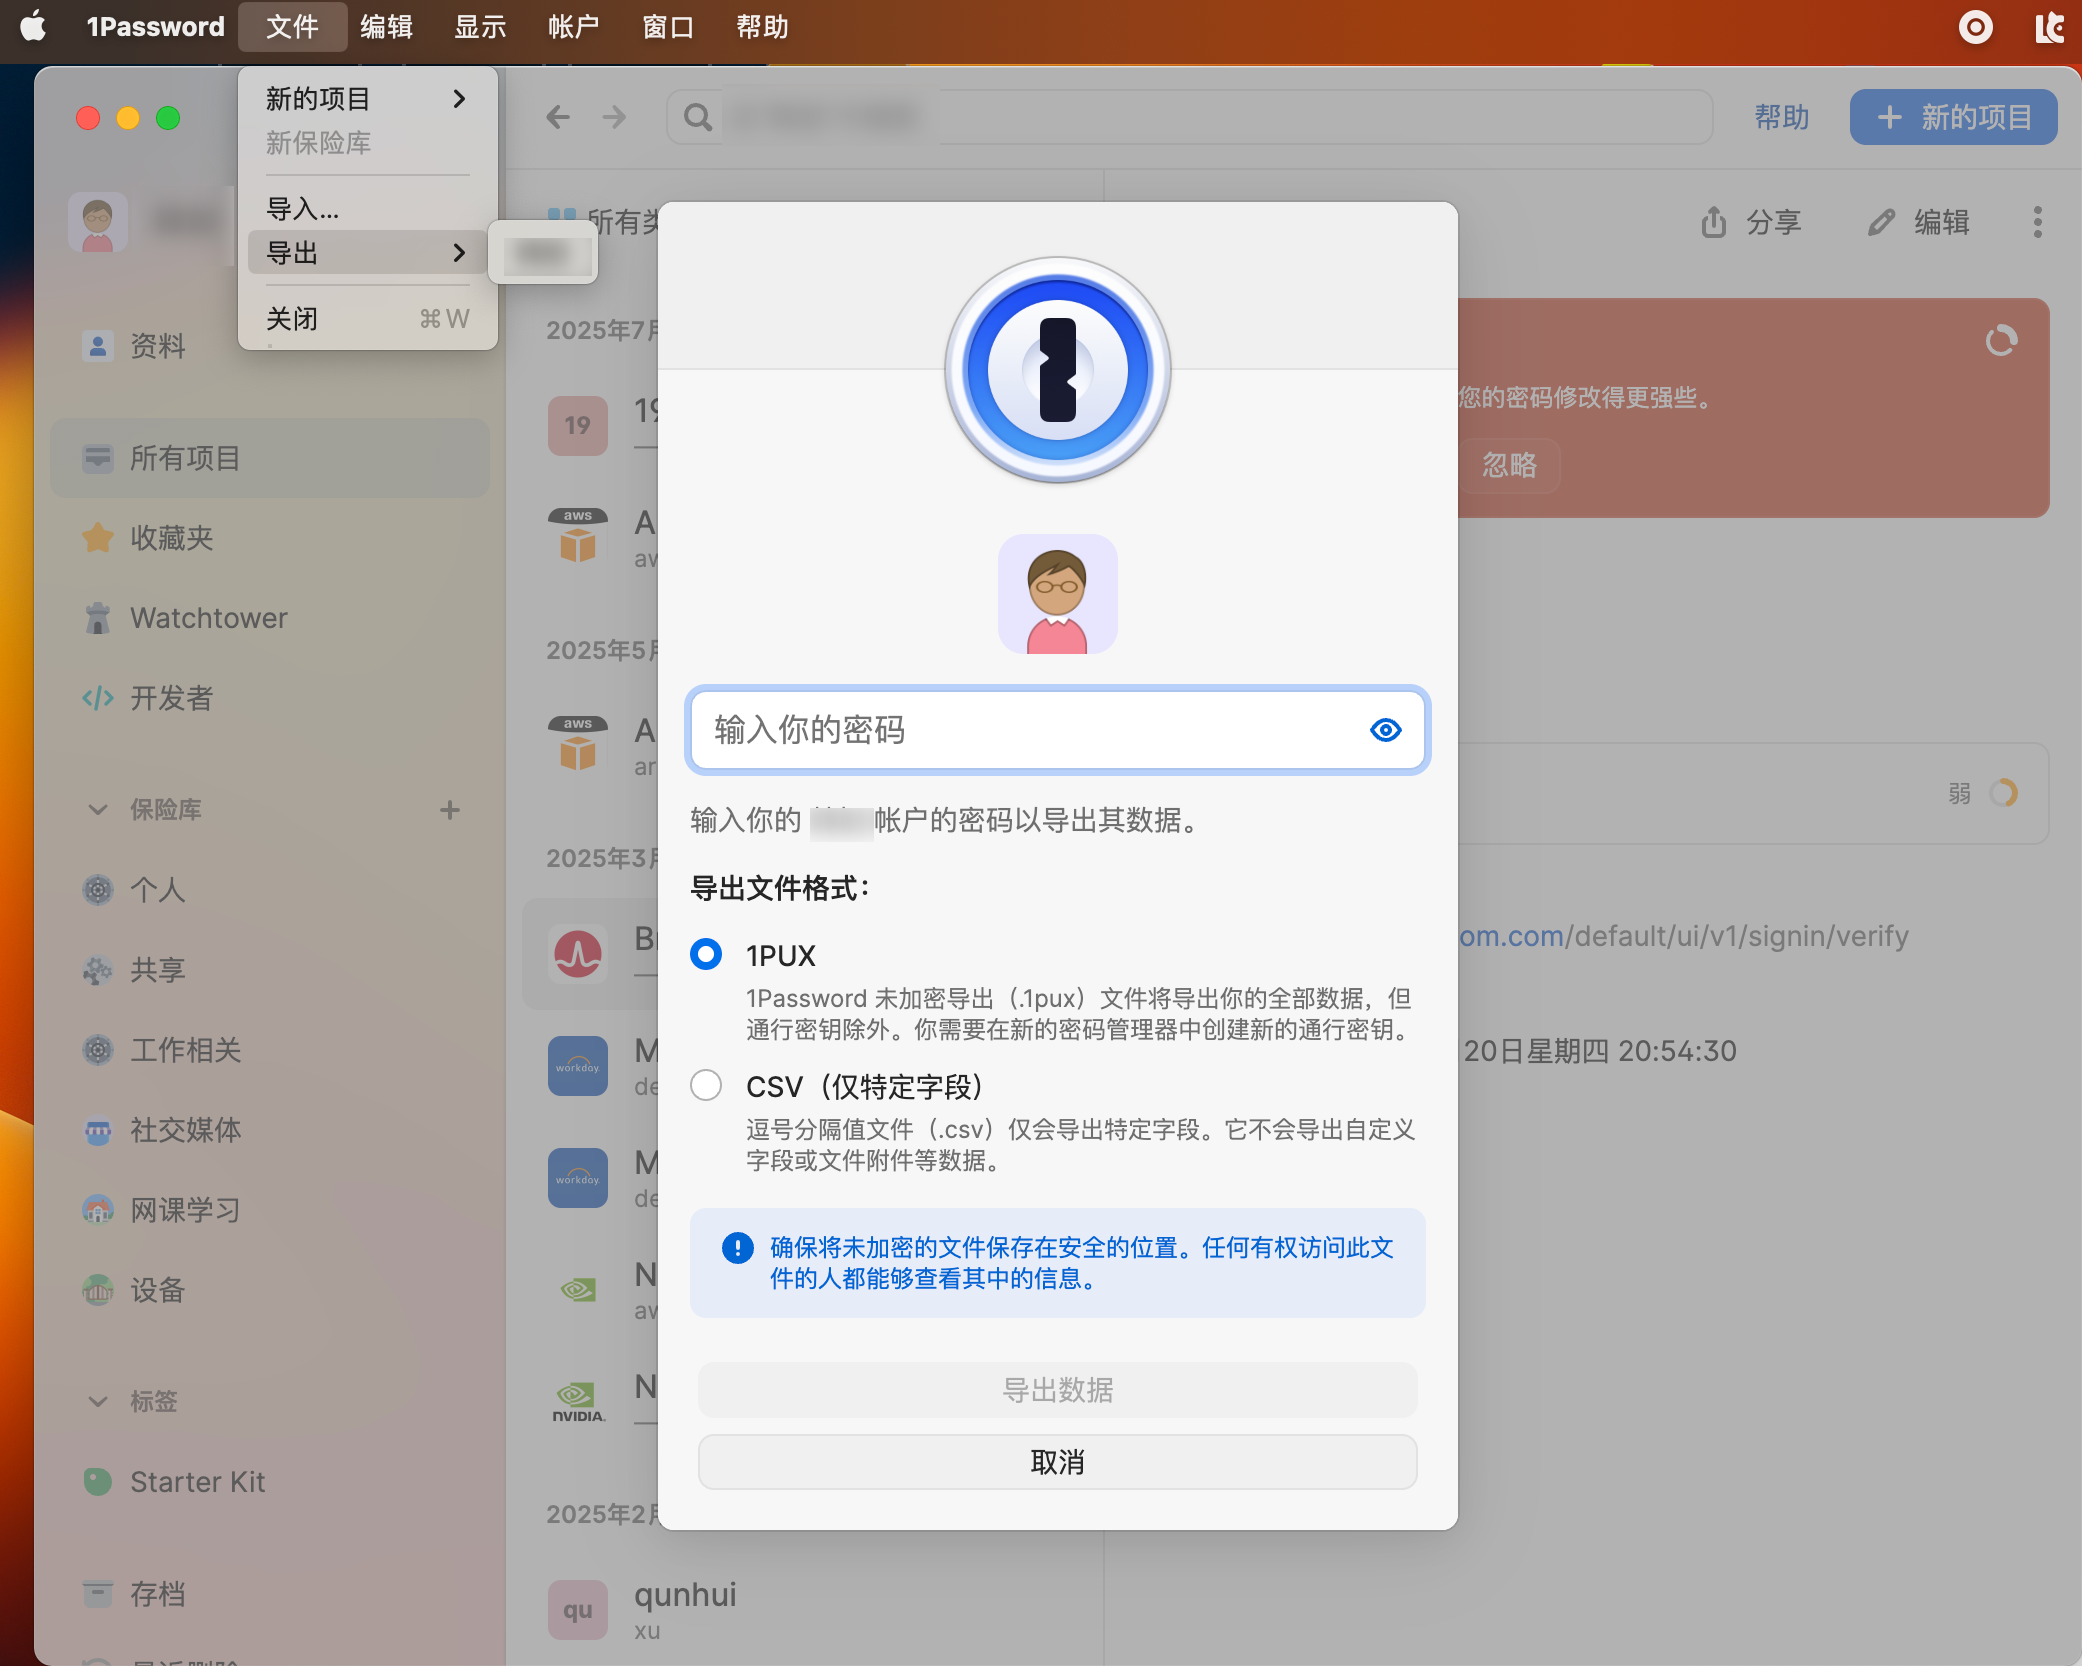Collapse the 保险库 section chevron
Screen dimensions: 2082x1666
tap(97, 810)
